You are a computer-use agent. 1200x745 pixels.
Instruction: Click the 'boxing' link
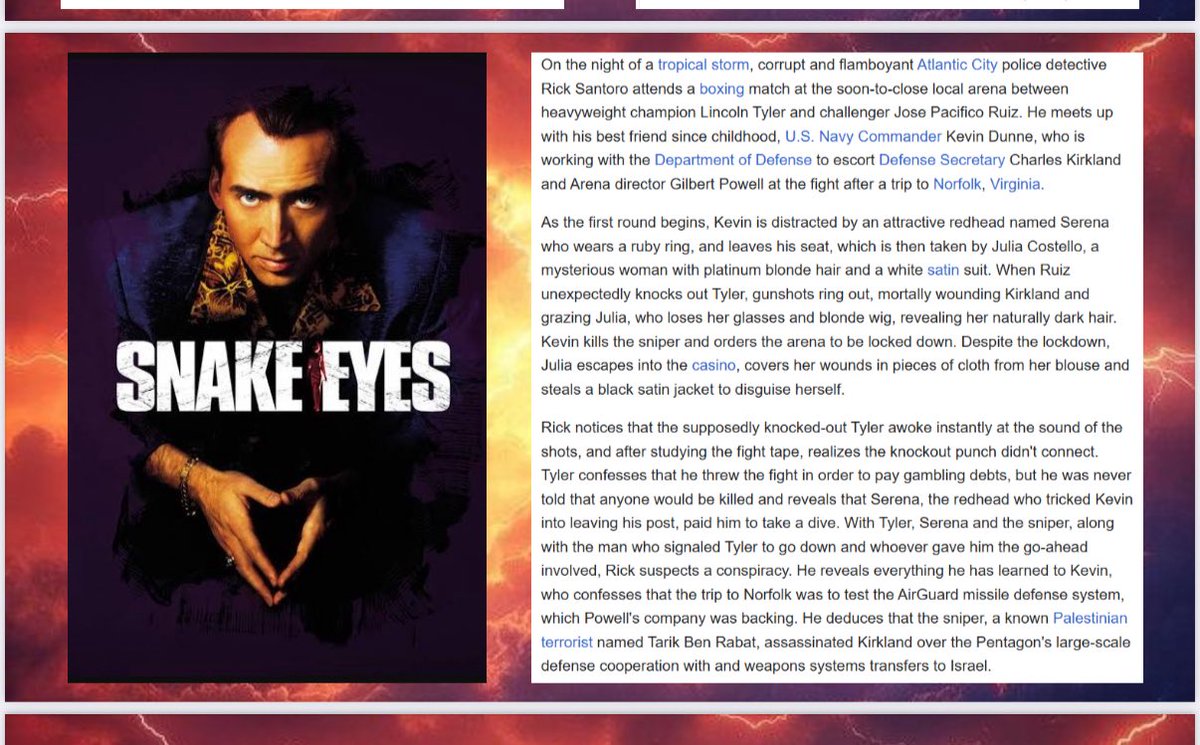click(722, 89)
